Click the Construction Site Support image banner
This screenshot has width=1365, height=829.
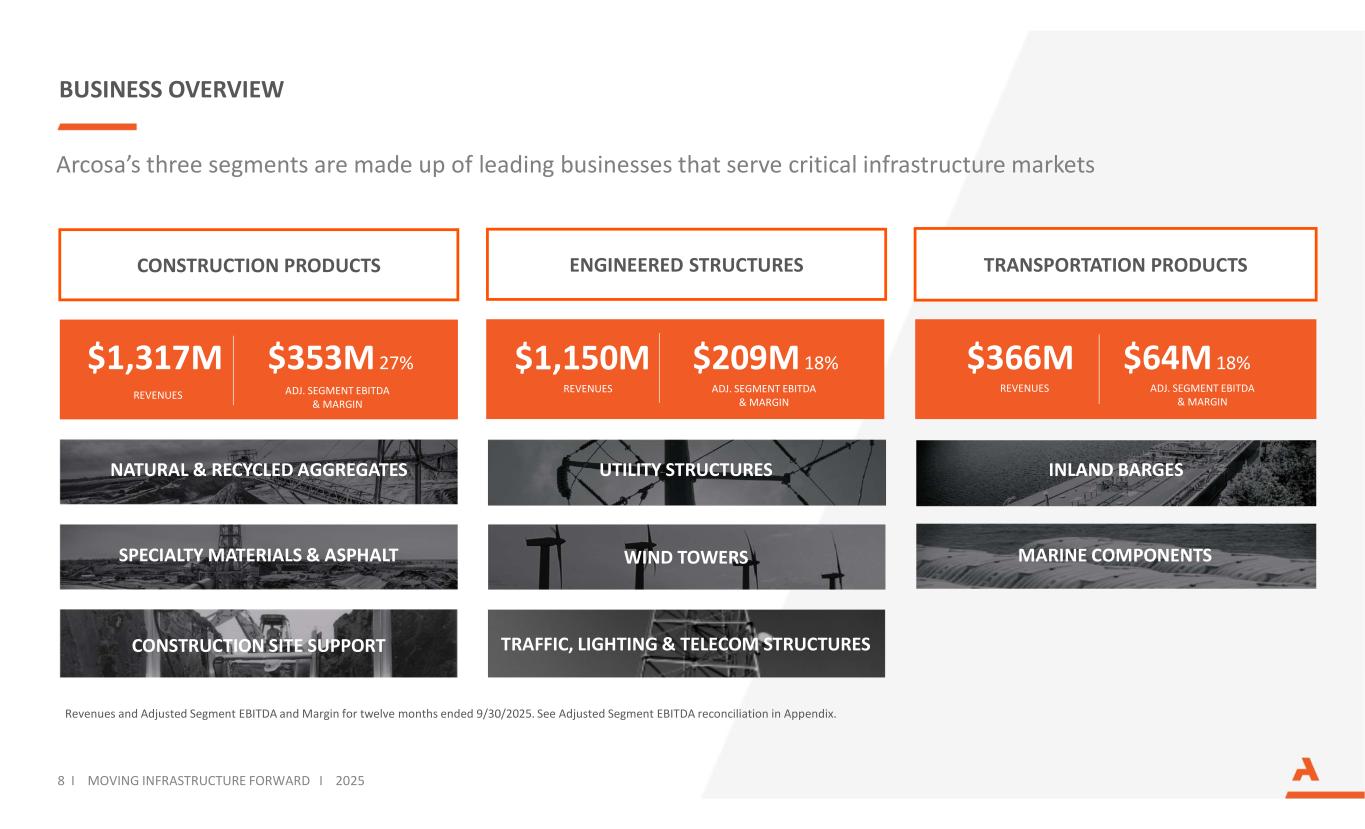click(258, 644)
